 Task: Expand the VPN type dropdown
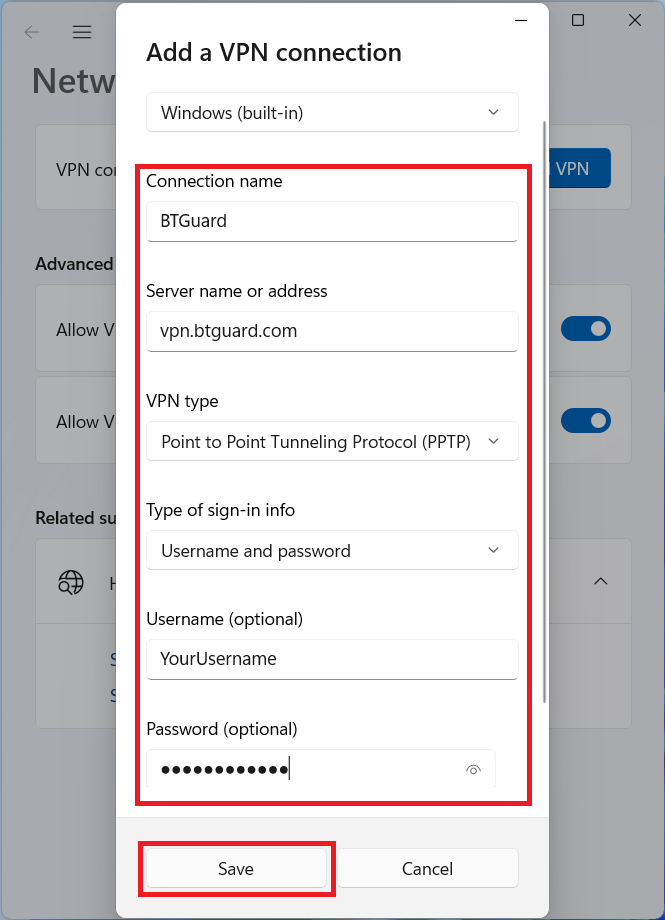coord(332,441)
